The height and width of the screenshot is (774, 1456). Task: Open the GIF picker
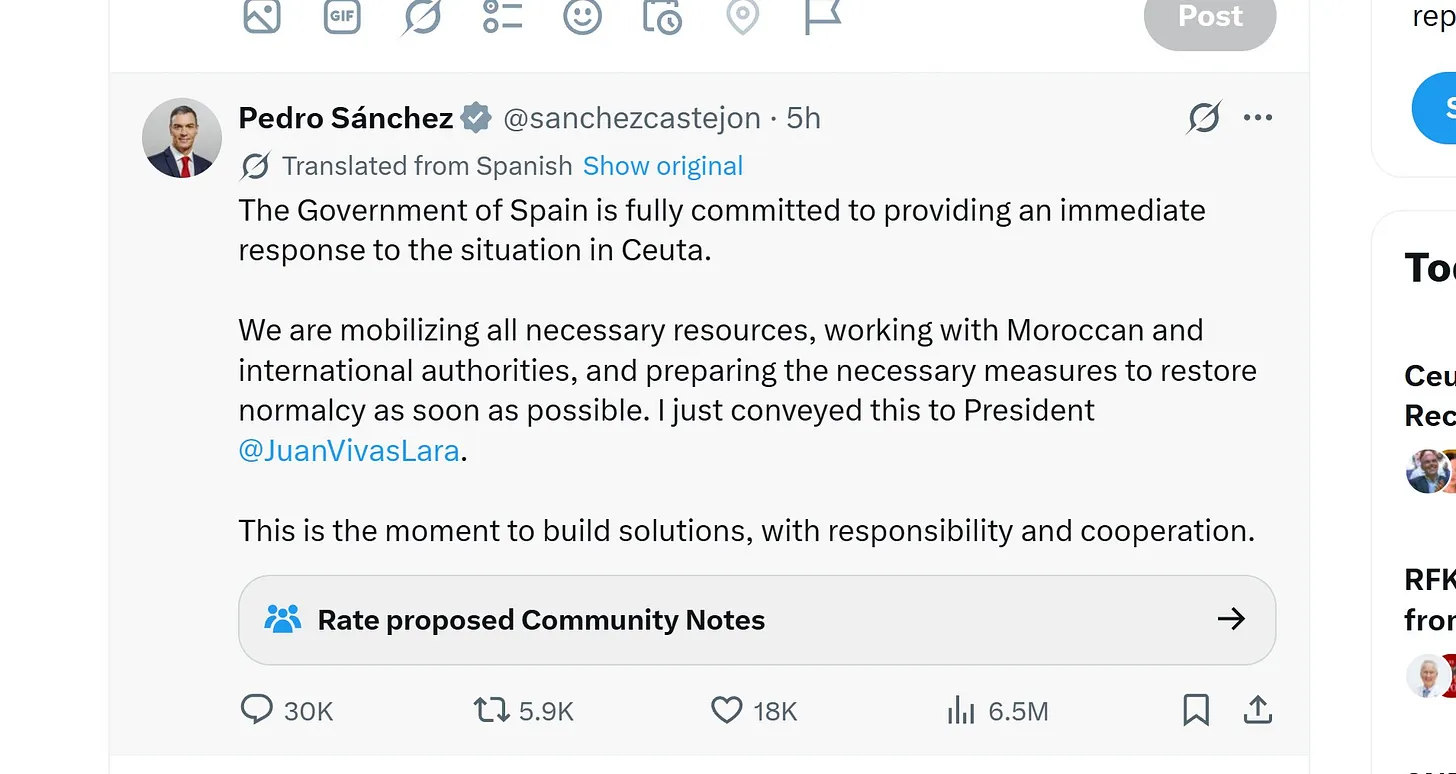342,16
